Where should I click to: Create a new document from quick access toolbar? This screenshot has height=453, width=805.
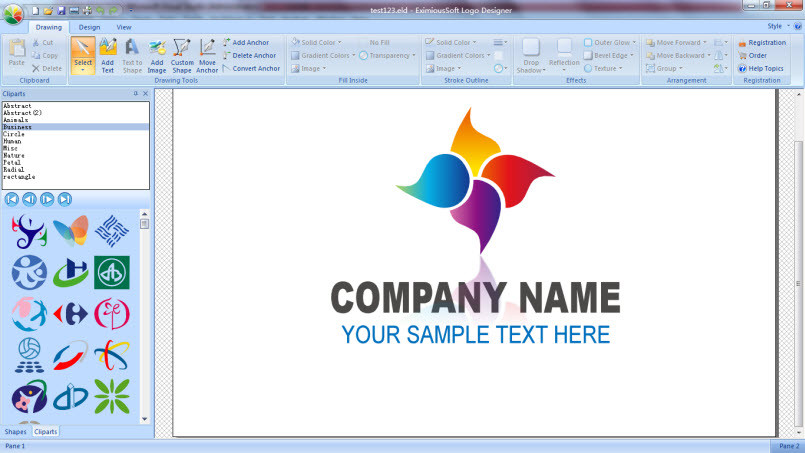35,10
